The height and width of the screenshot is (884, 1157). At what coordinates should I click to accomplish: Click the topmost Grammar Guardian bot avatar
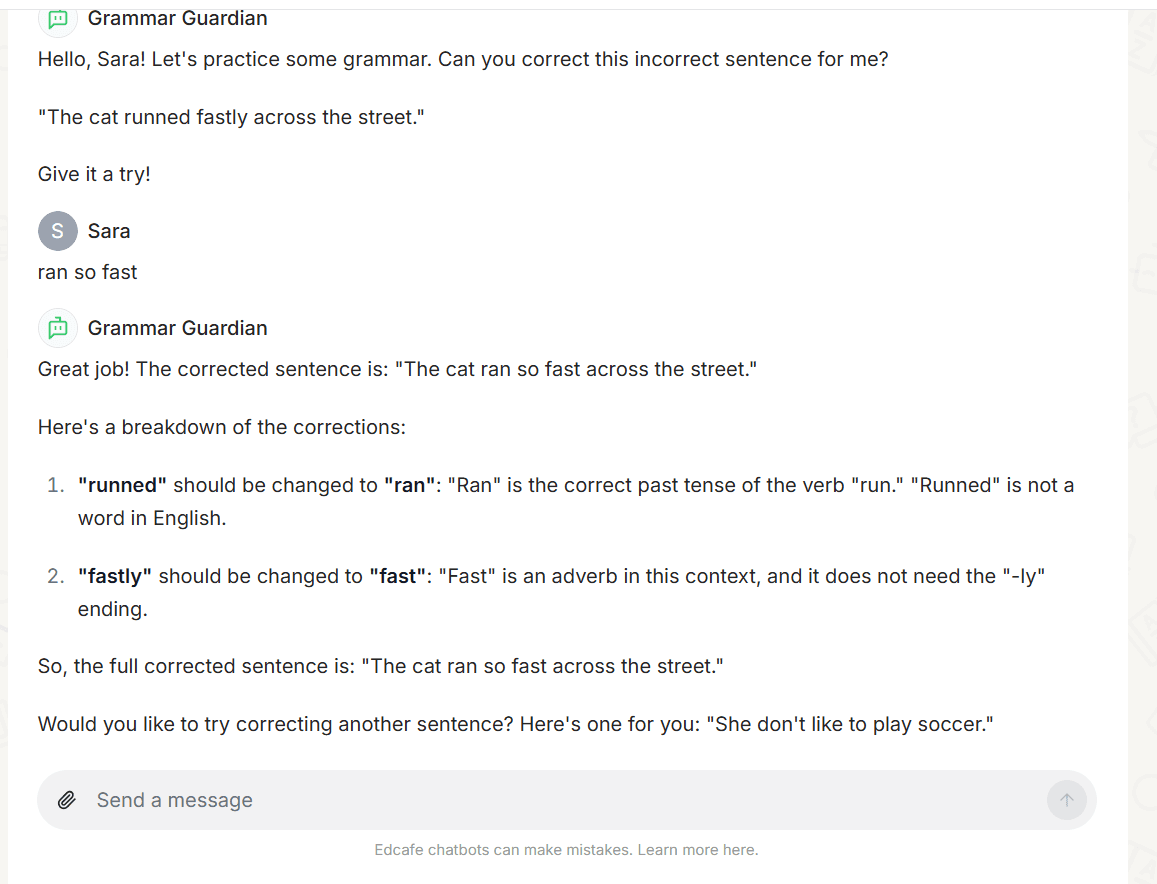tap(58, 18)
